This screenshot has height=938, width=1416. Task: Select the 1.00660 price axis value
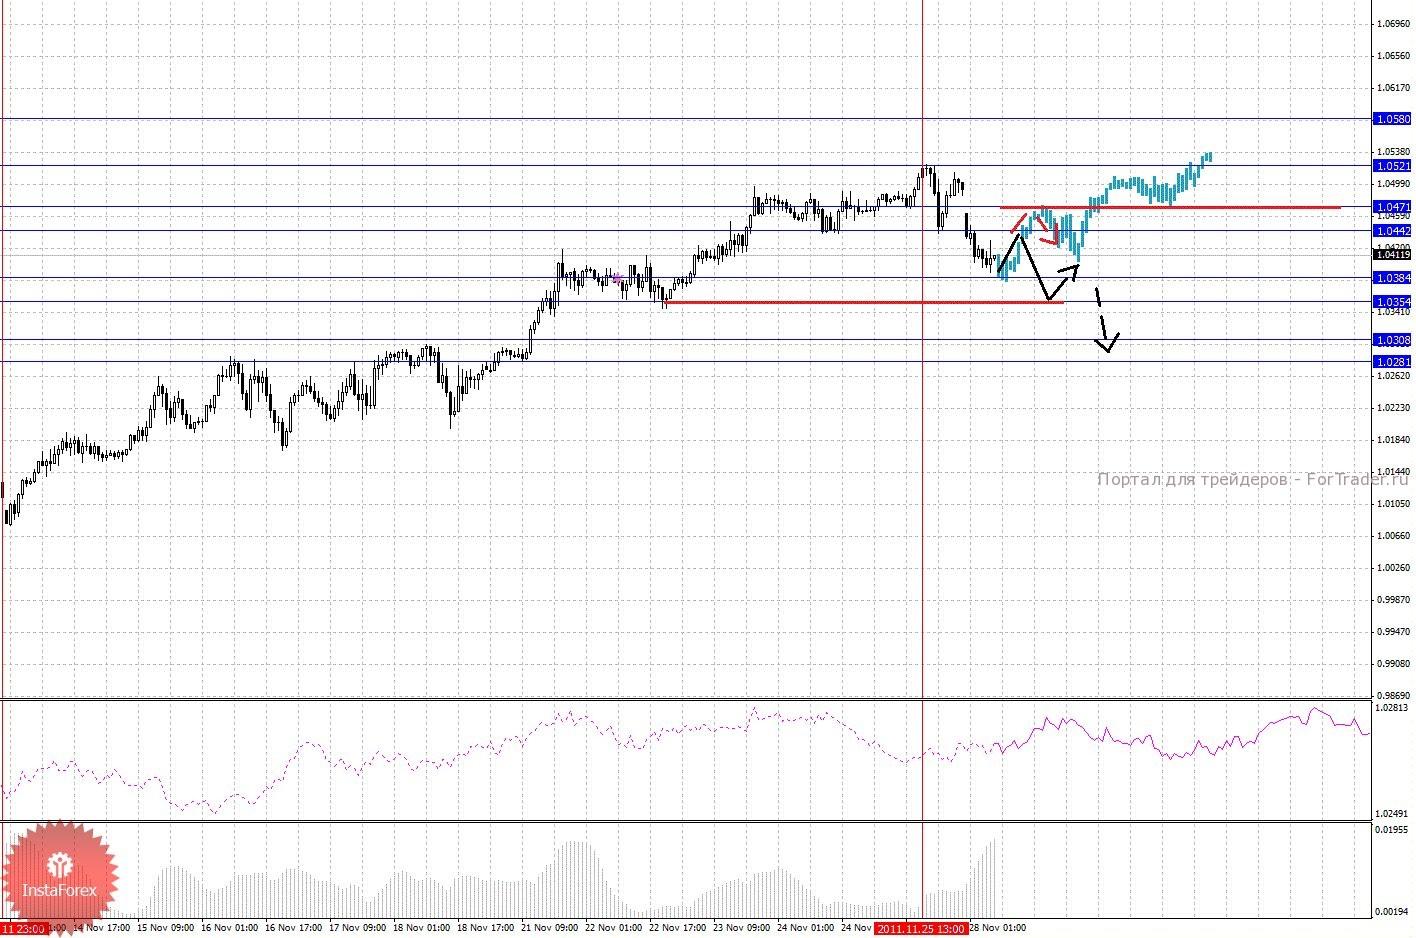pos(1393,536)
